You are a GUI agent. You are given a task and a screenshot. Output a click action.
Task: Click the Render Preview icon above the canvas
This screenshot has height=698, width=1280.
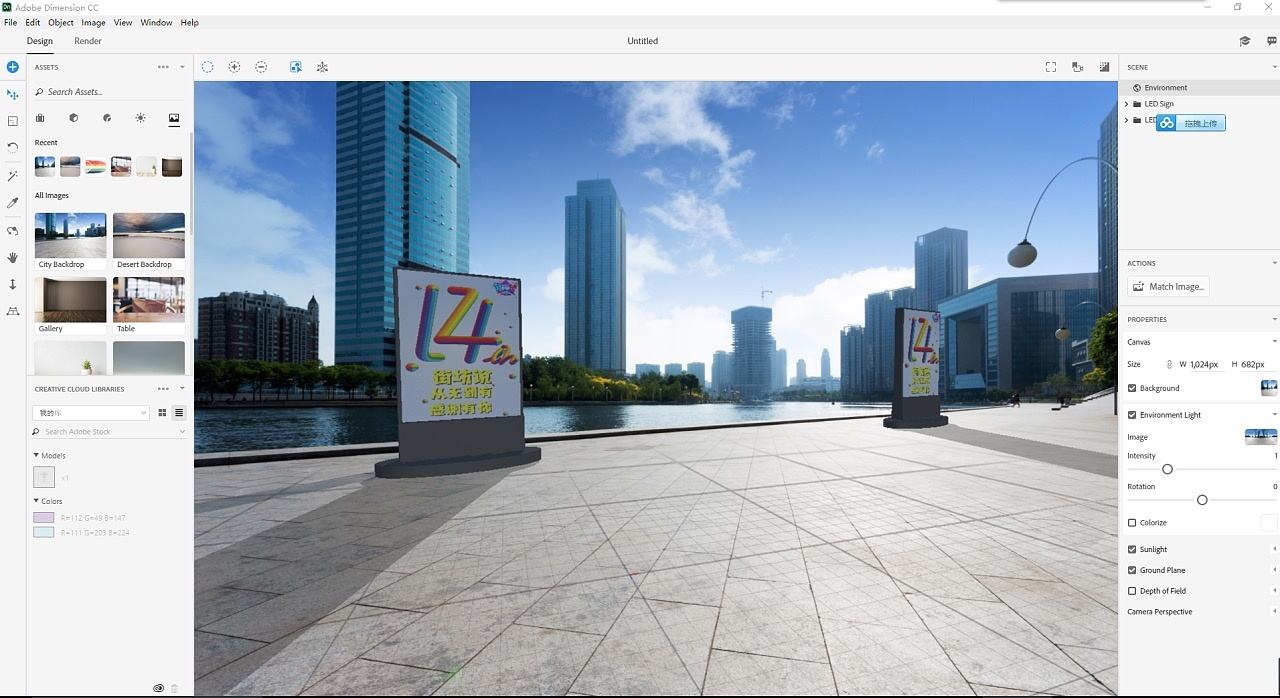1104,67
